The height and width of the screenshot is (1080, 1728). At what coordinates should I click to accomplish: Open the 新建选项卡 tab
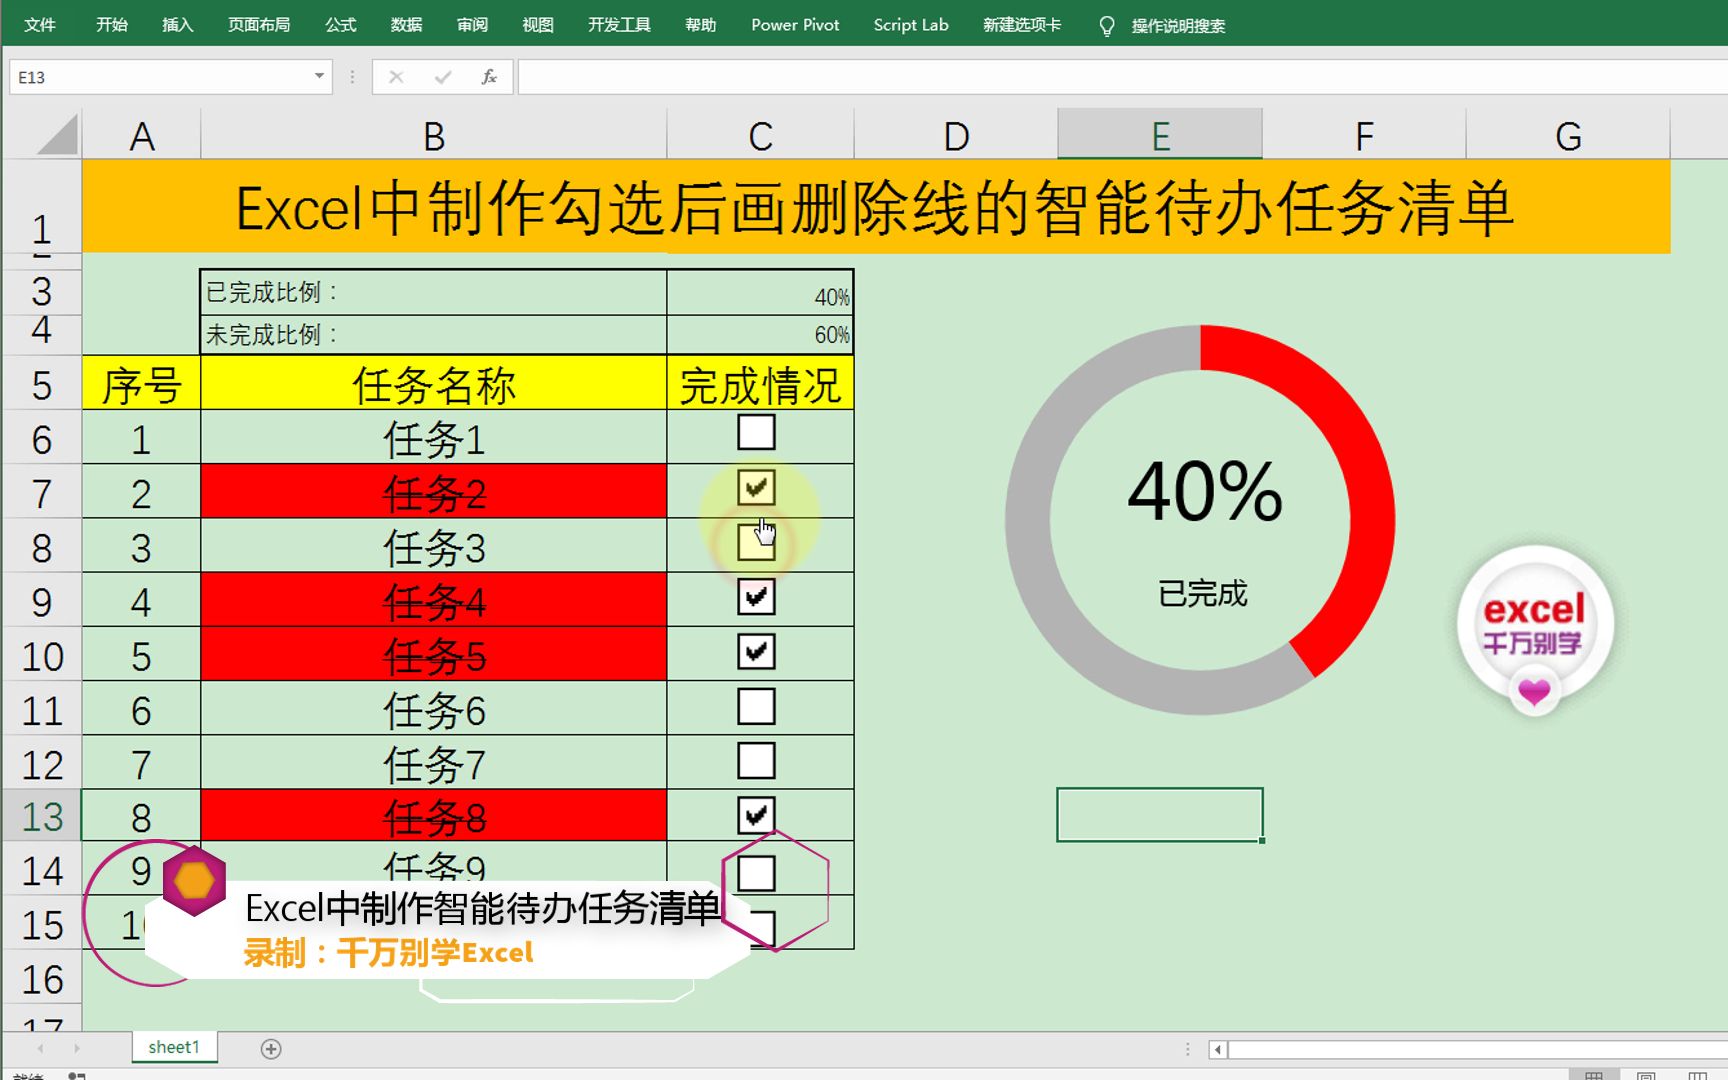(1021, 25)
